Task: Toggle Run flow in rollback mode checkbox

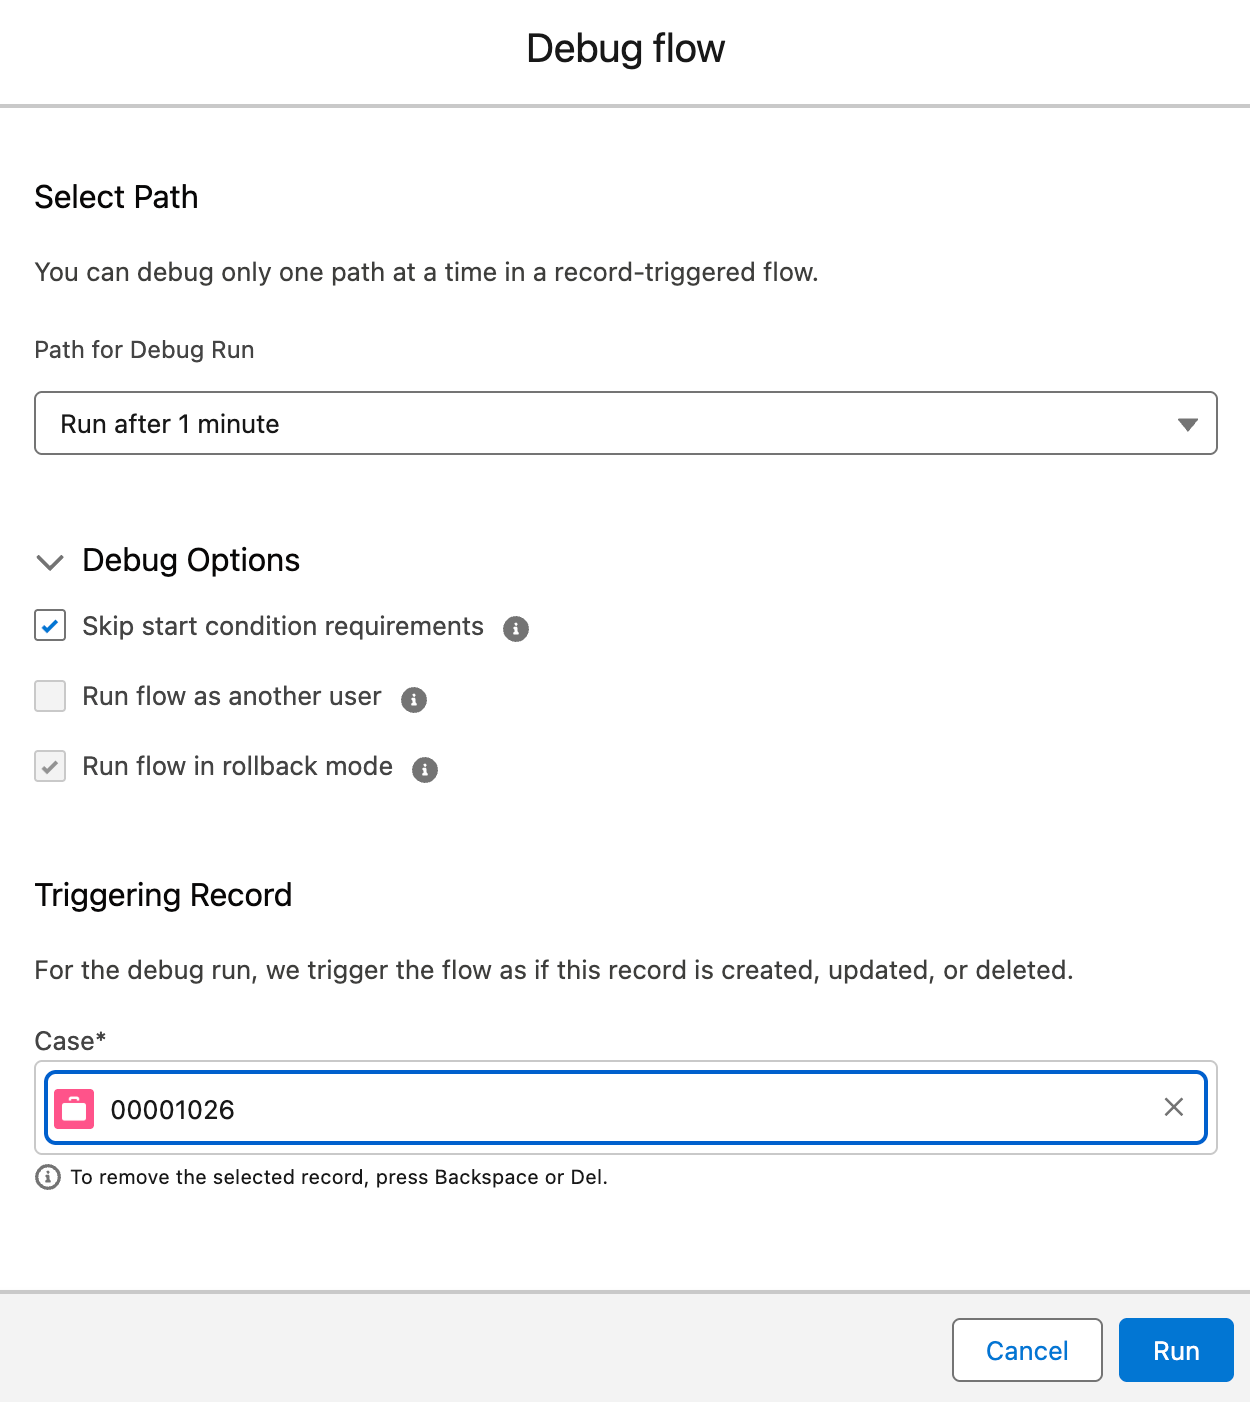Action: (50, 766)
